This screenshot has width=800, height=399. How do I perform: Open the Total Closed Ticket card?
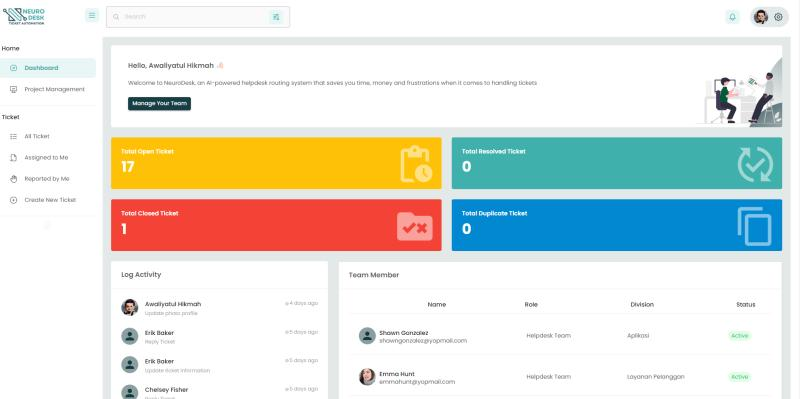pos(276,225)
